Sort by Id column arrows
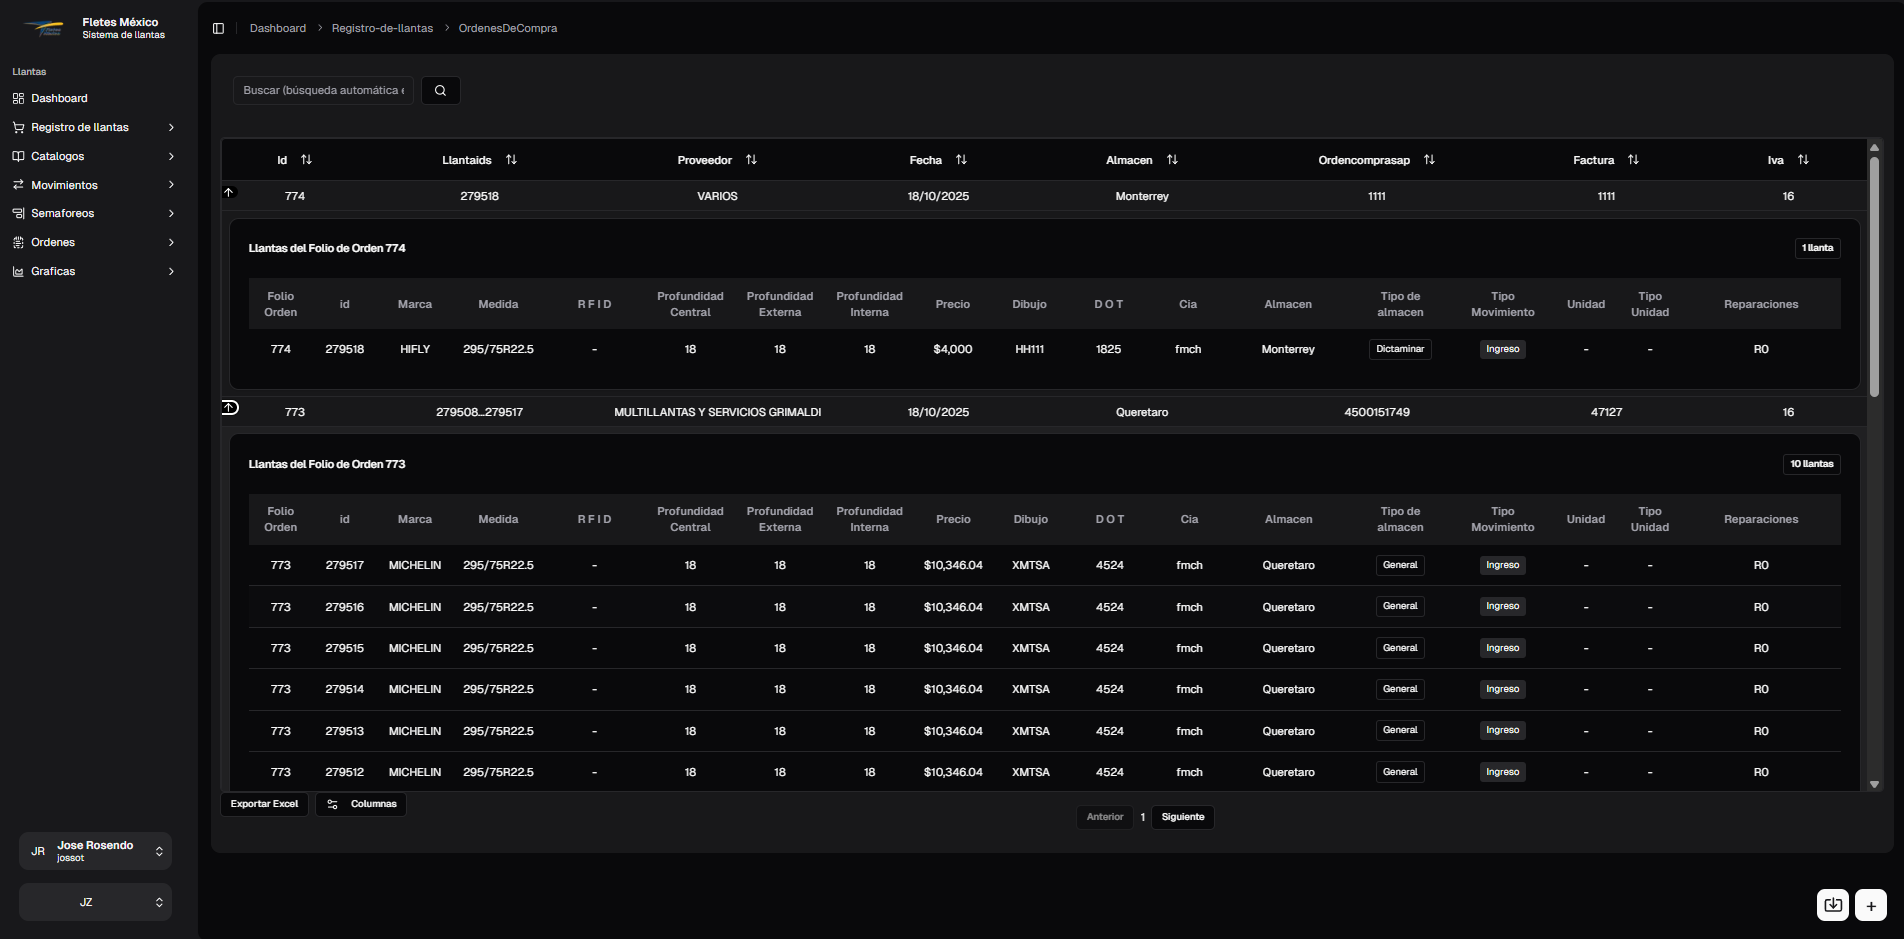Viewport: 1904px width, 939px height. pos(306,160)
